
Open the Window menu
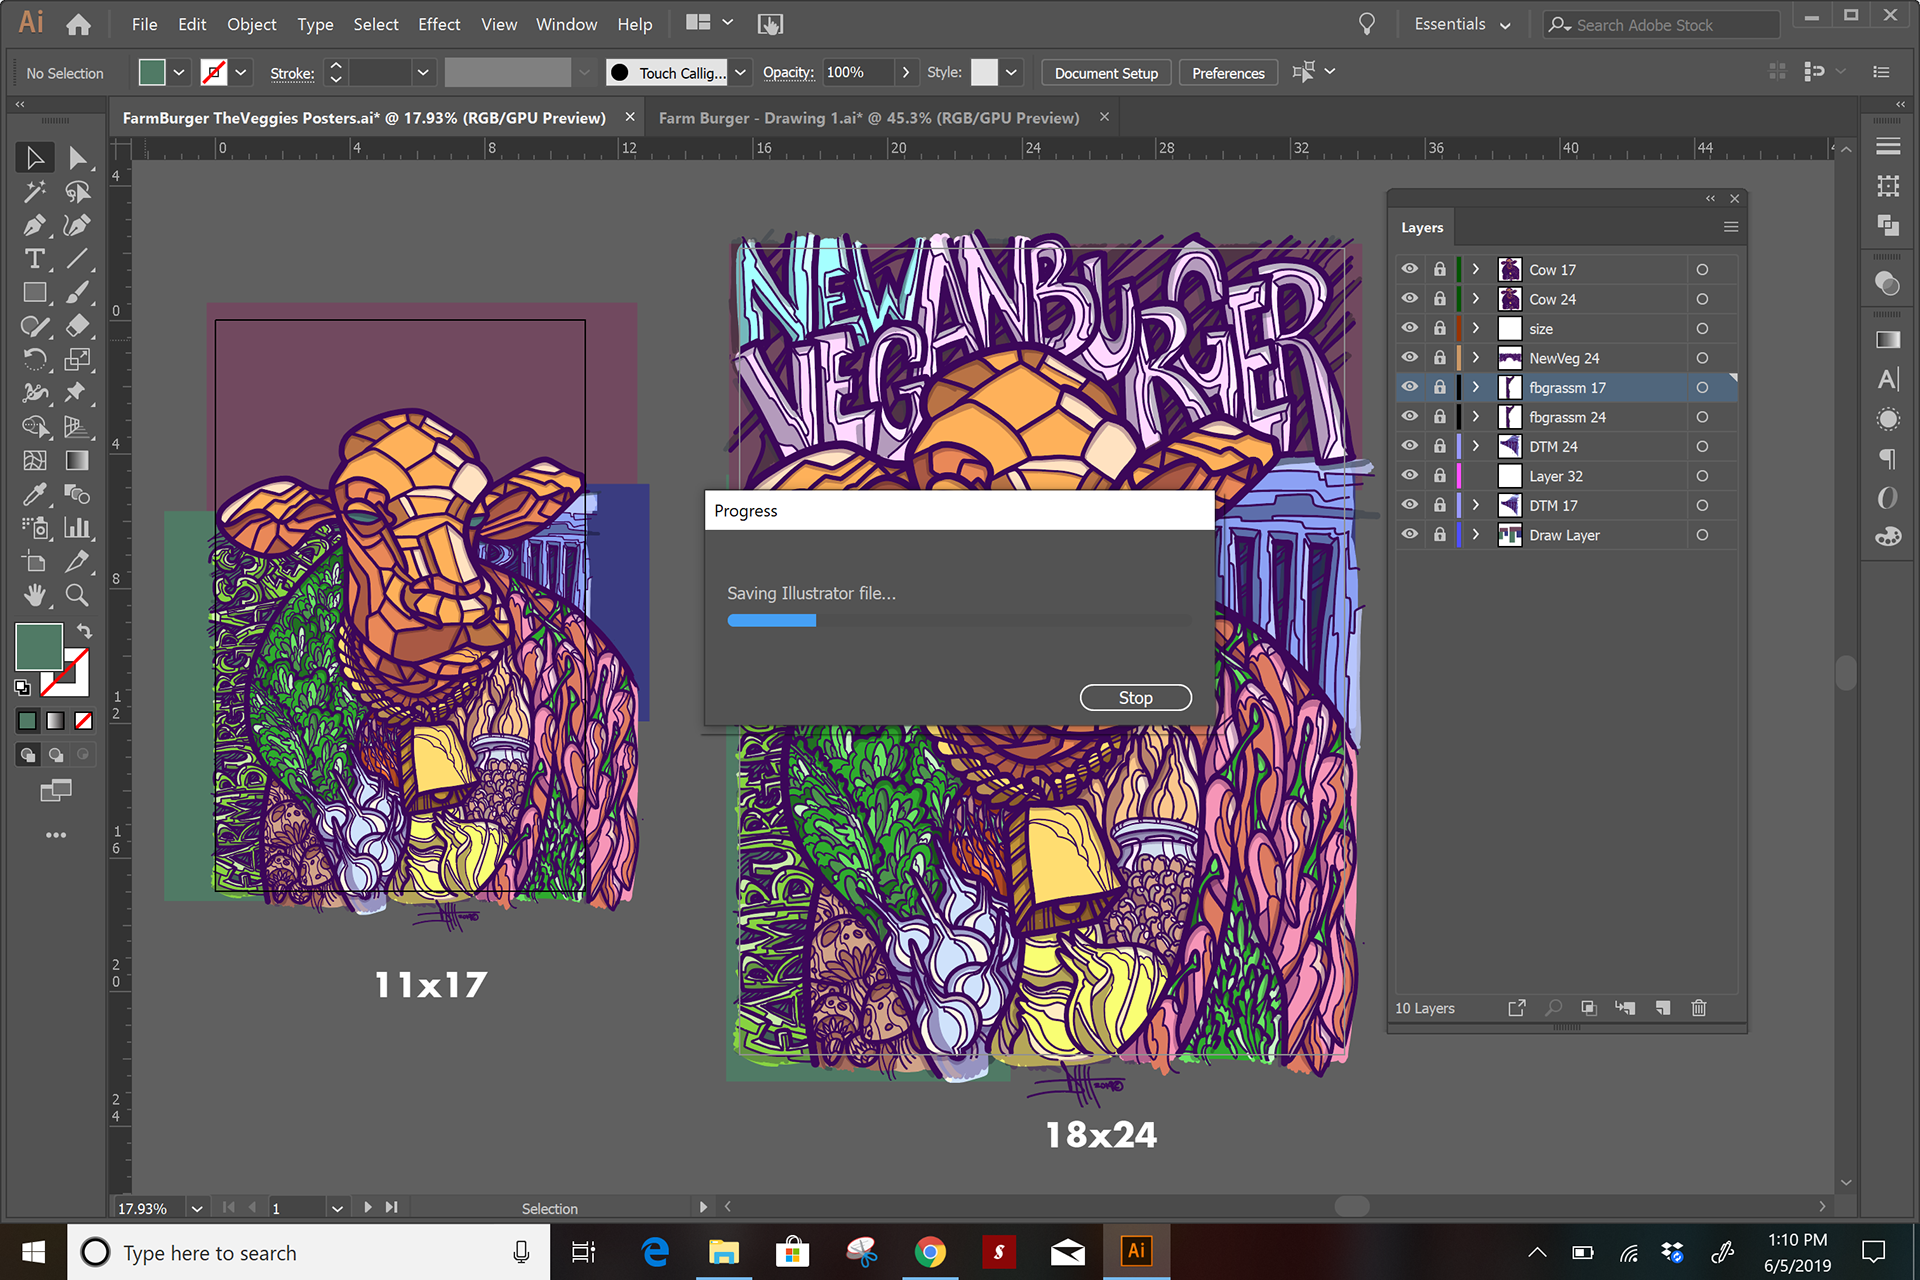566,24
